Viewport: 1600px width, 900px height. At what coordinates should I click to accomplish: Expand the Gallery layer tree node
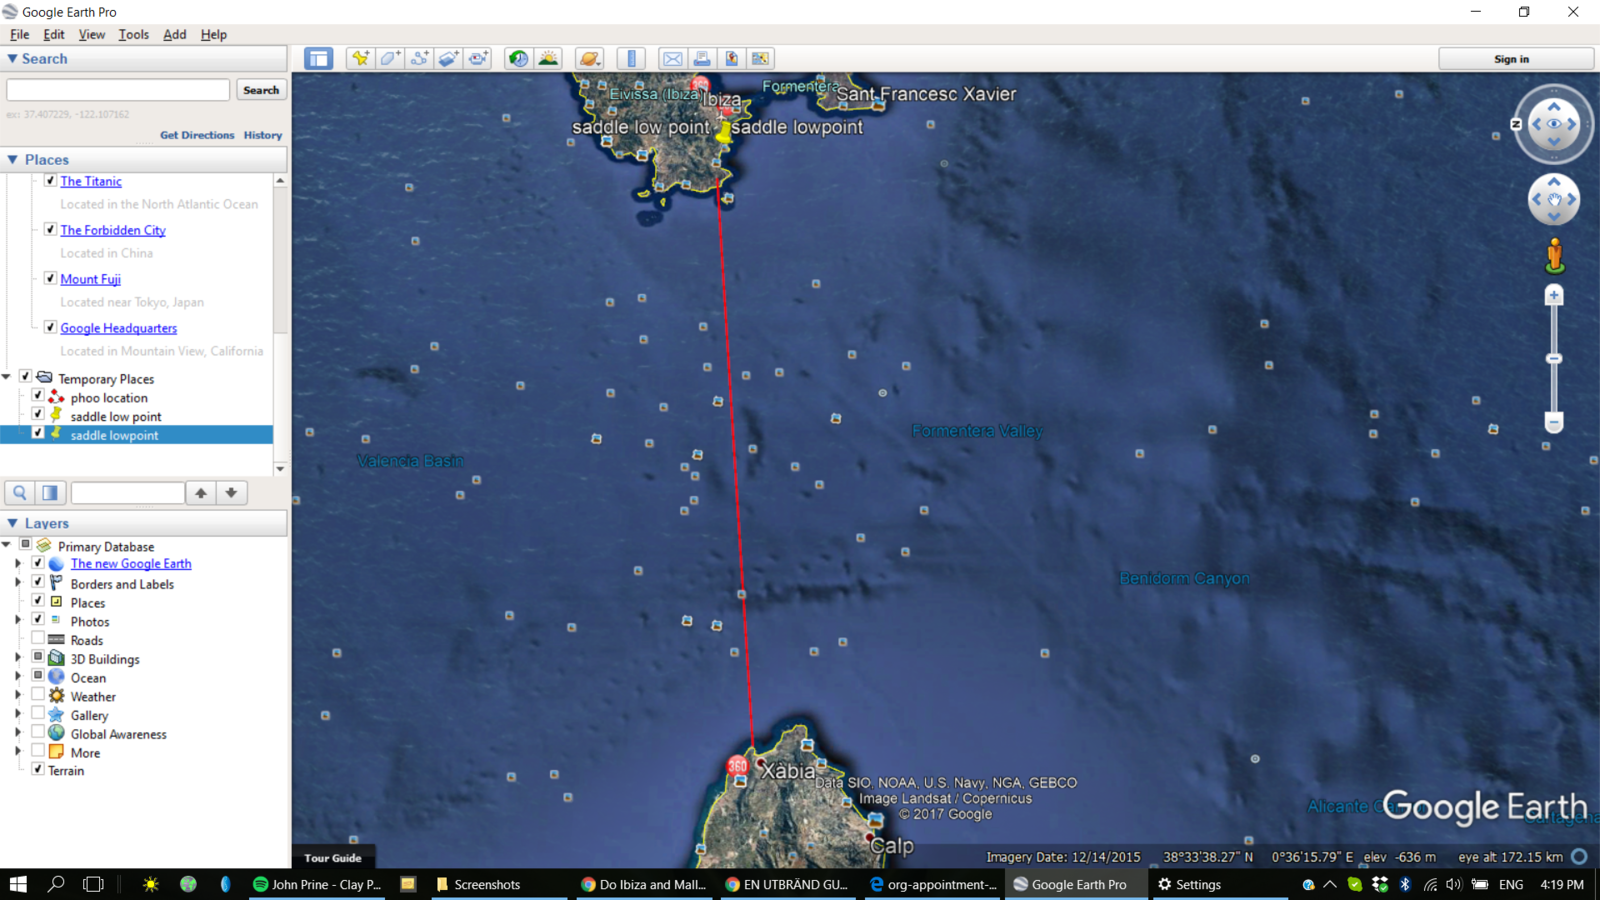tap(18, 715)
